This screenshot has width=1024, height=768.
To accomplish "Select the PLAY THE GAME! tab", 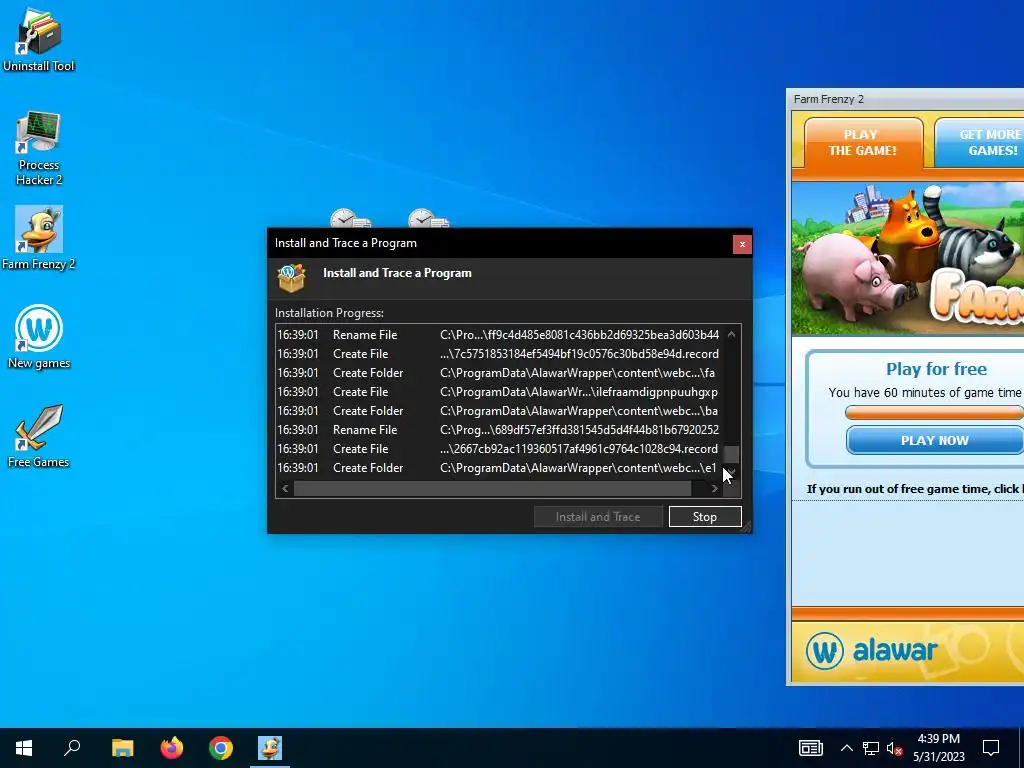I will 863,142.
